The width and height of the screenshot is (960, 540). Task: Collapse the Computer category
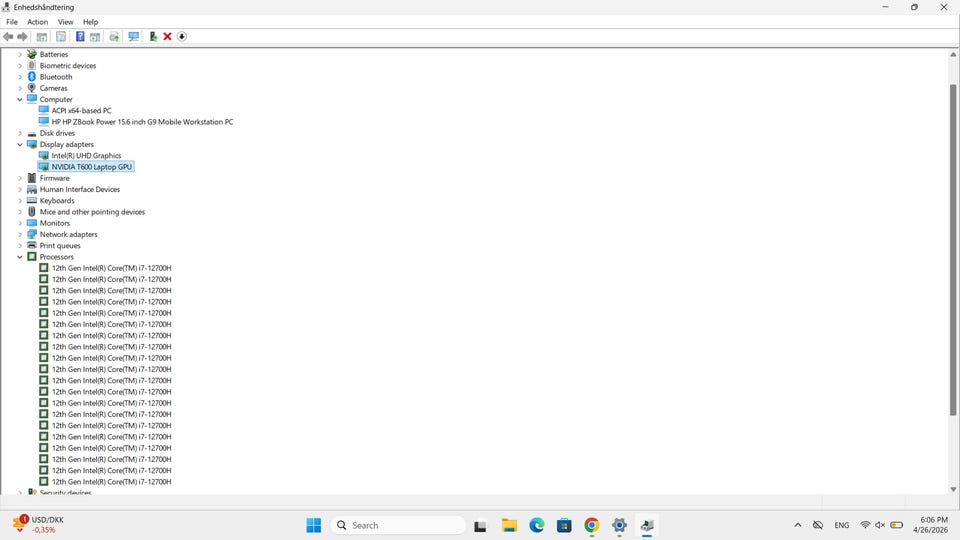coord(20,99)
